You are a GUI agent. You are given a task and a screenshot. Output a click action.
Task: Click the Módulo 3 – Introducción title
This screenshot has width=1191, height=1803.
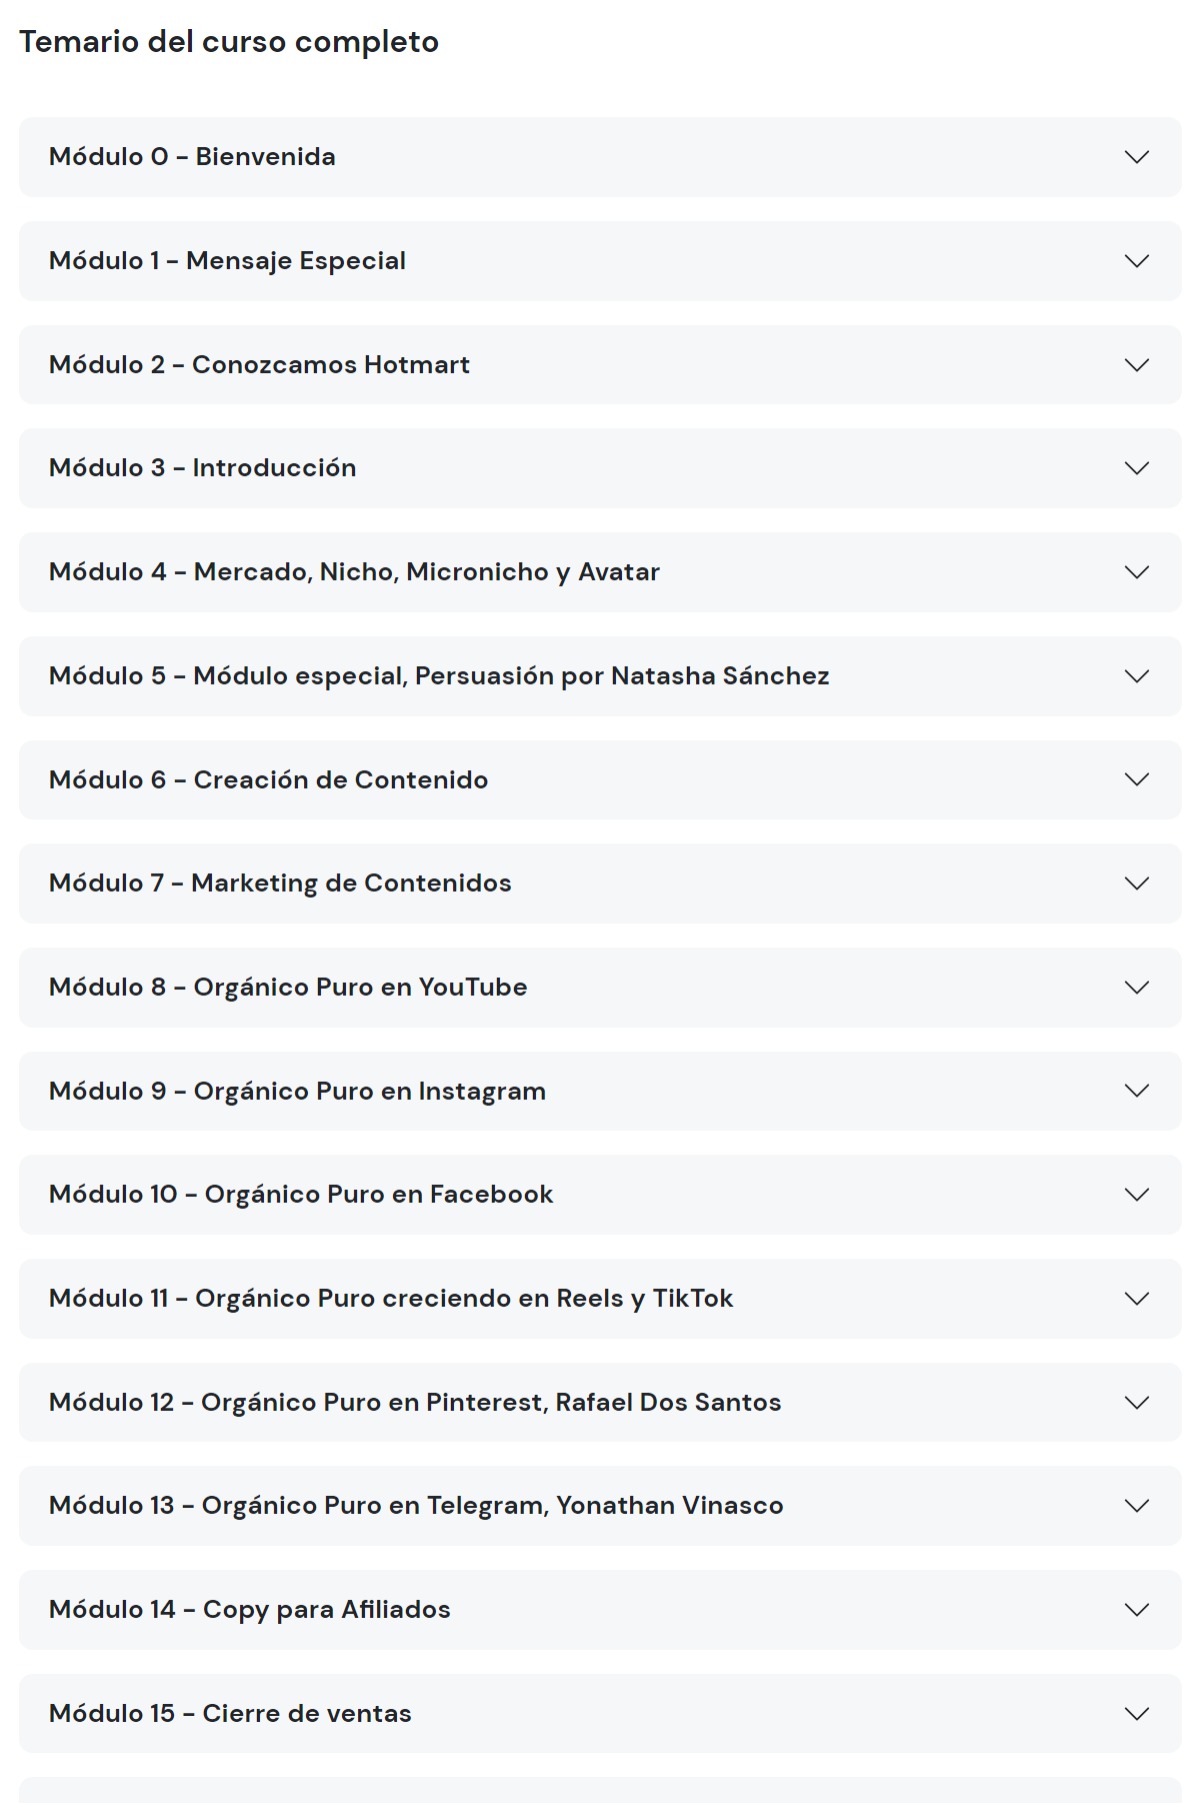(202, 468)
